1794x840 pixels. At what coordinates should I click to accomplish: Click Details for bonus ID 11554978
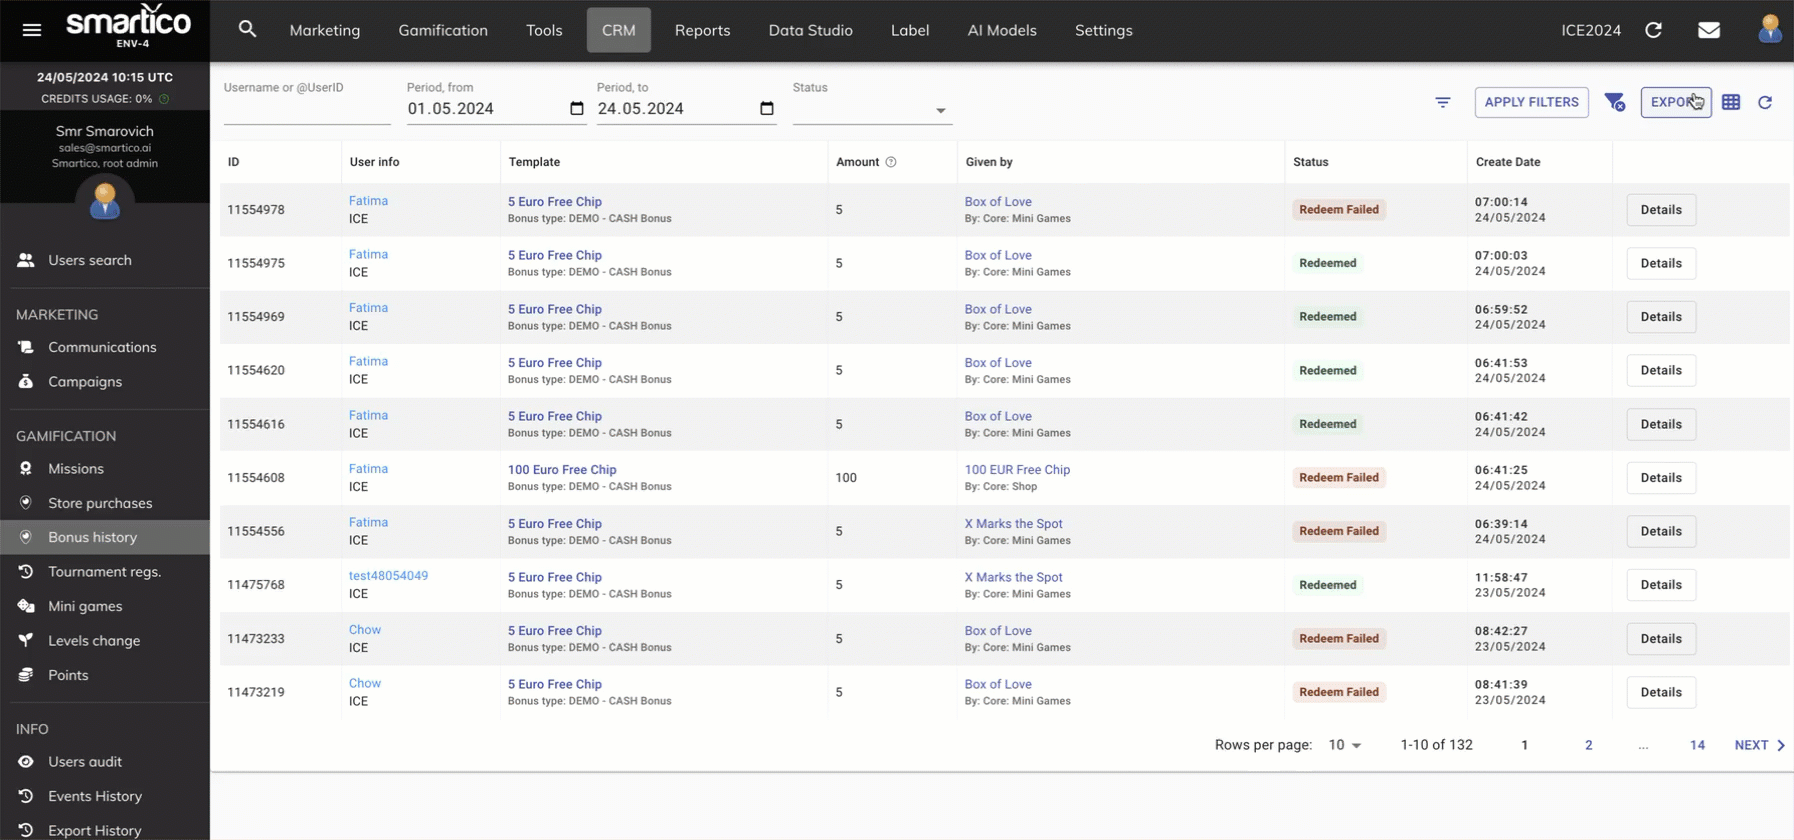pyautogui.click(x=1660, y=210)
